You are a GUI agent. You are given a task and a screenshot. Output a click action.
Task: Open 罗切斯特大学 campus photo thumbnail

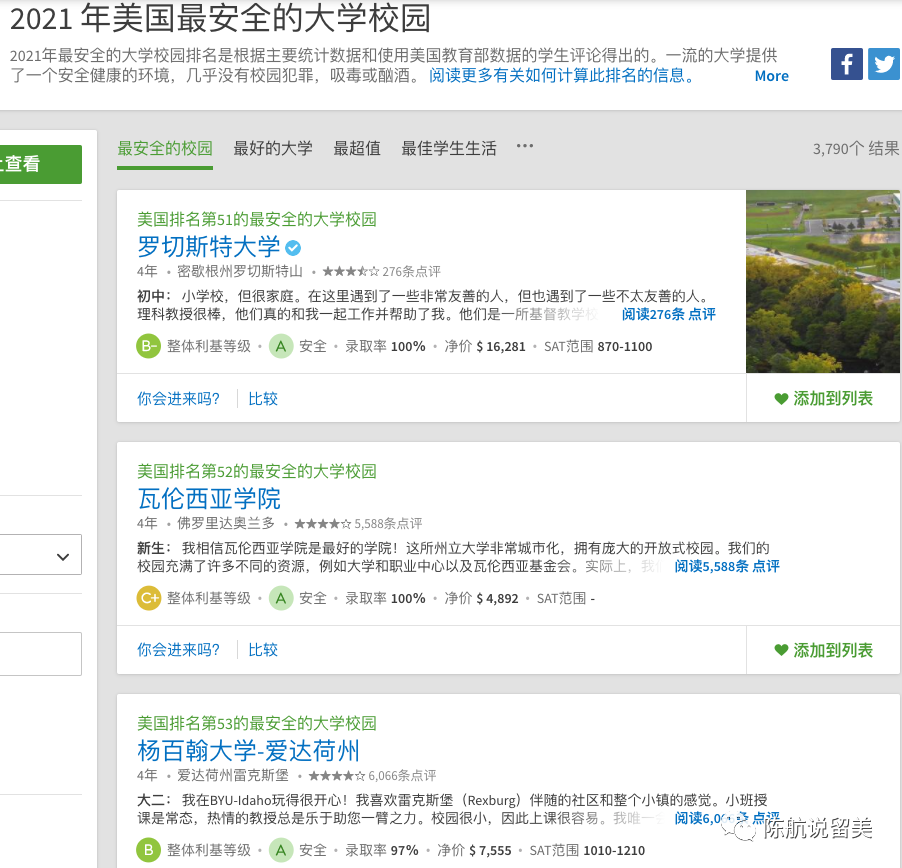point(823,281)
